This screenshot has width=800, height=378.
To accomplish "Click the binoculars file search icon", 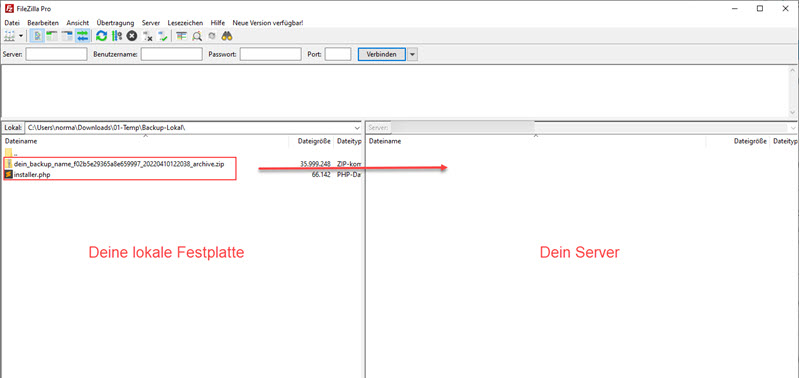I will [x=227, y=36].
